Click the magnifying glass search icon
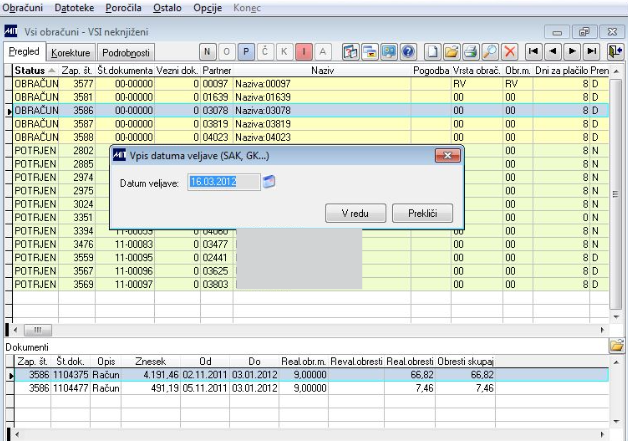This screenshot has height=441, width=628. (x=490, y=52)
